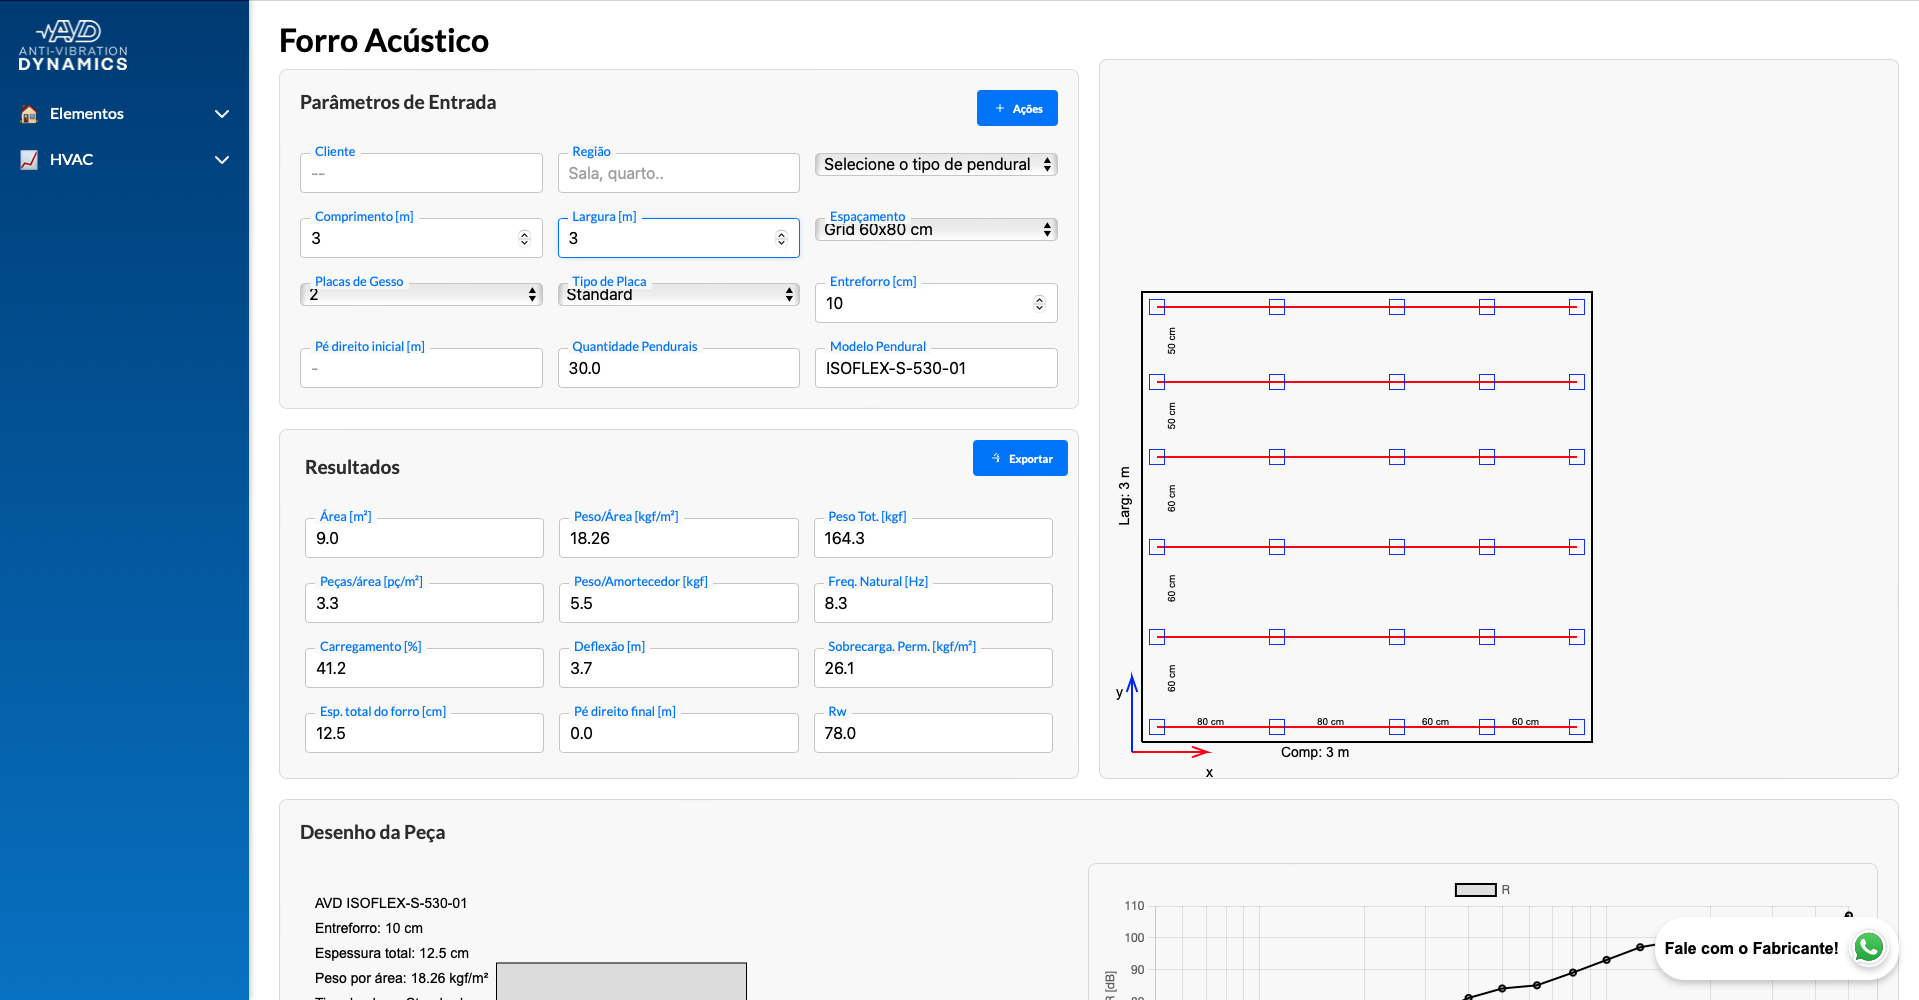Click the Larg: 3 m diagram label
Viewport: 1919px width, 1000px height.
[1124, 496]
